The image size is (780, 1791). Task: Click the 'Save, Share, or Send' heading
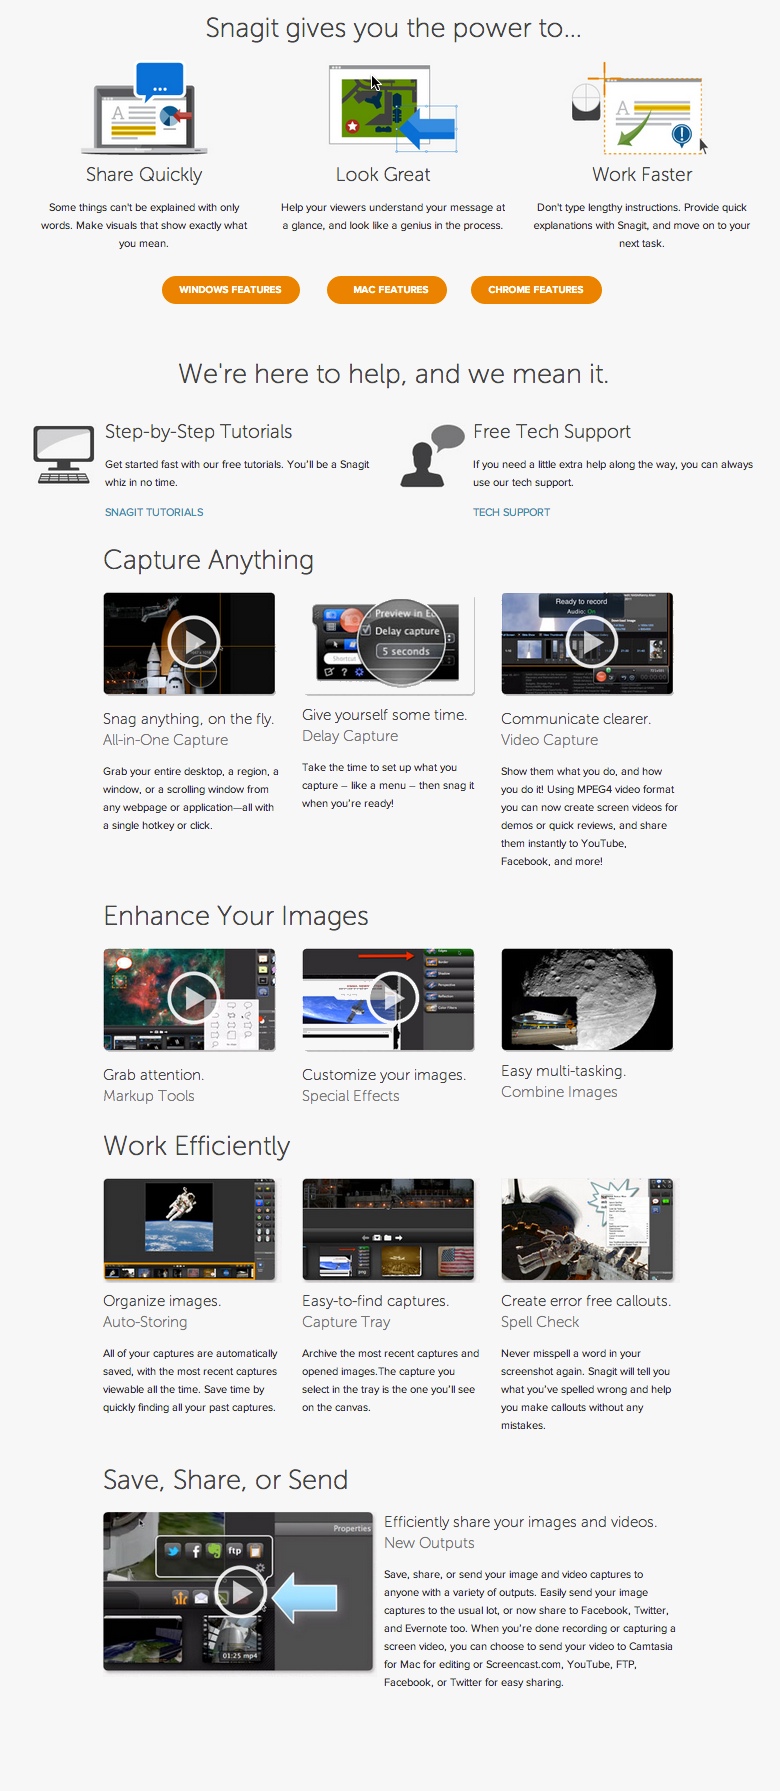coord(226,1480)
